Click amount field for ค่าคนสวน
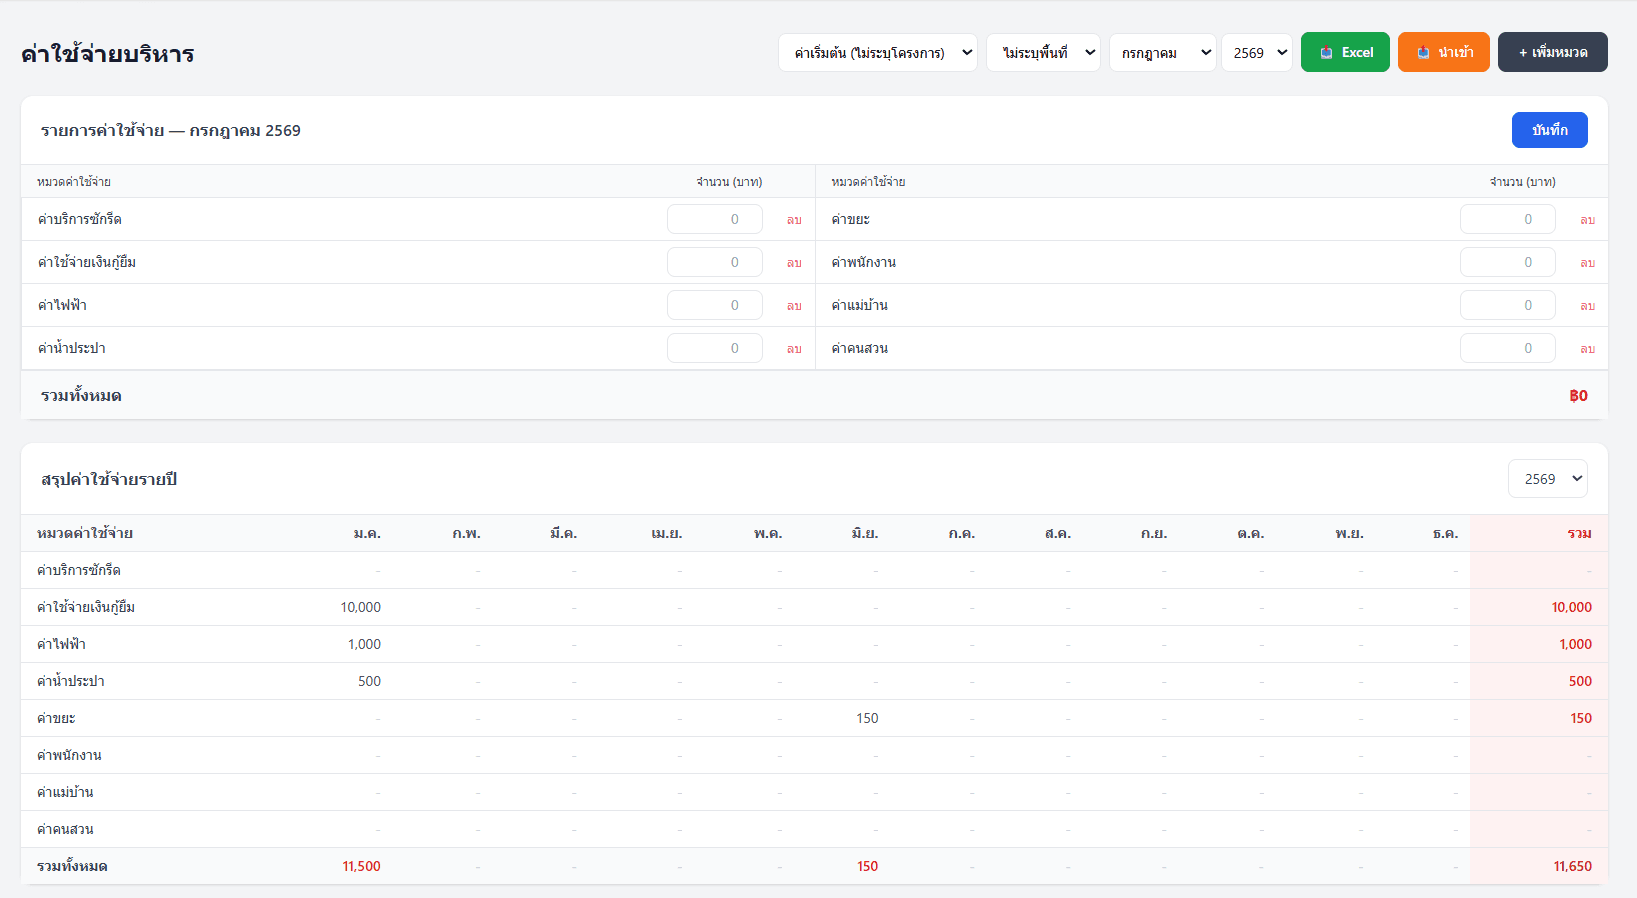 click(x=1508, y=348)
